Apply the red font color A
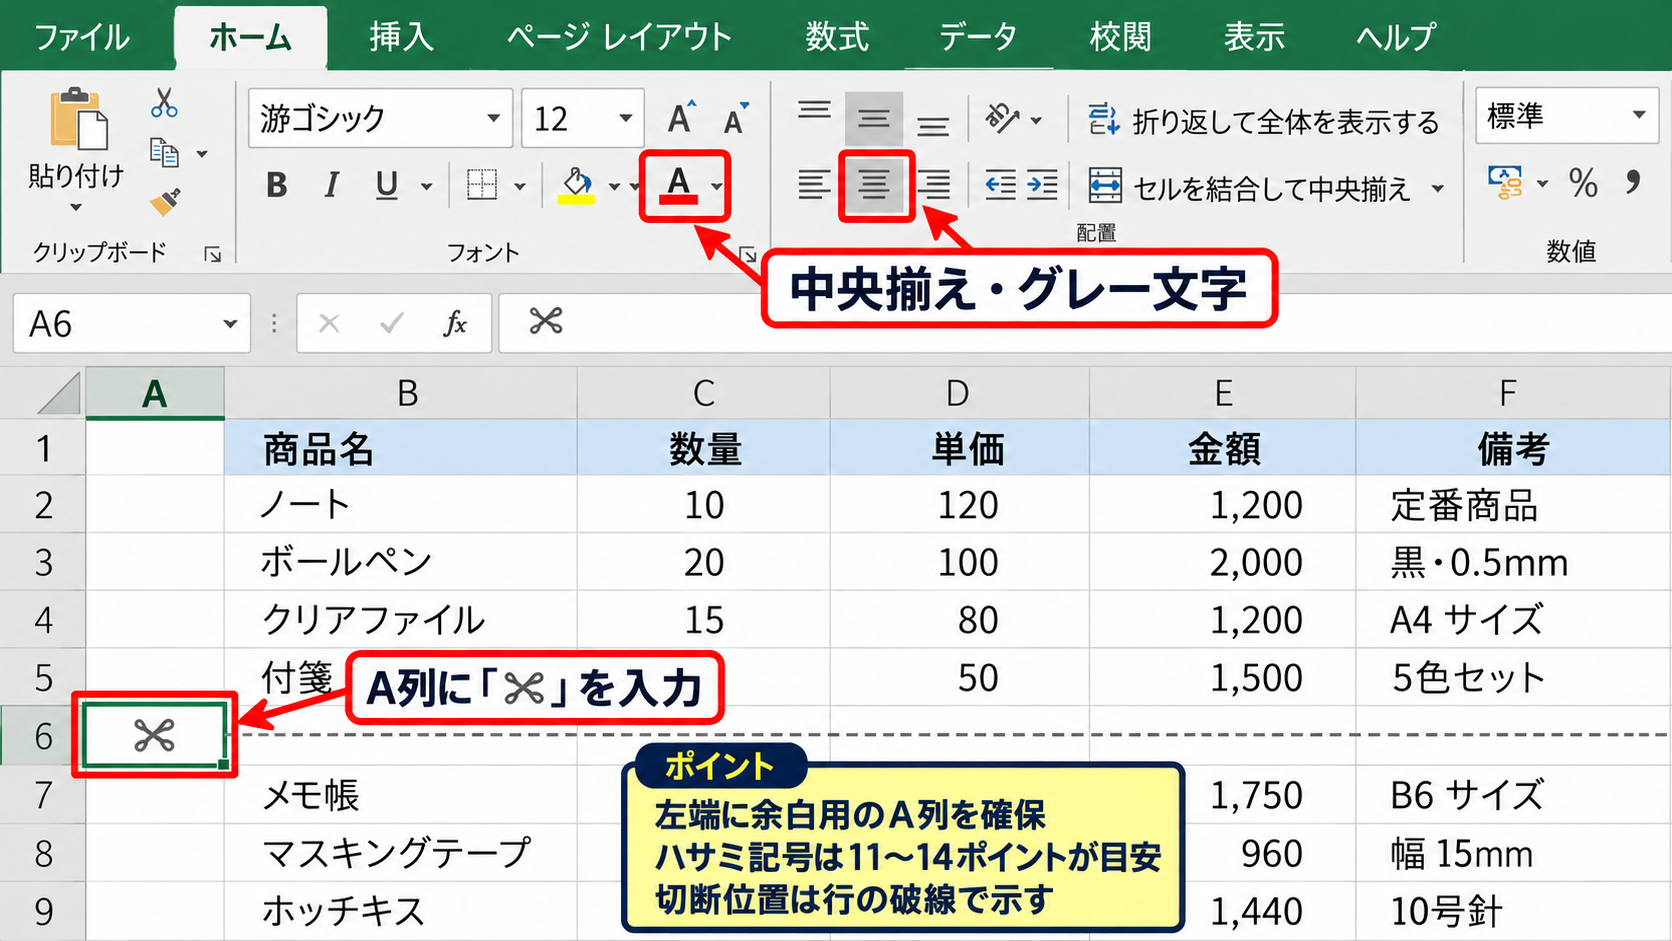Viewport: 1672px width, 941px height. coord(678,185)
